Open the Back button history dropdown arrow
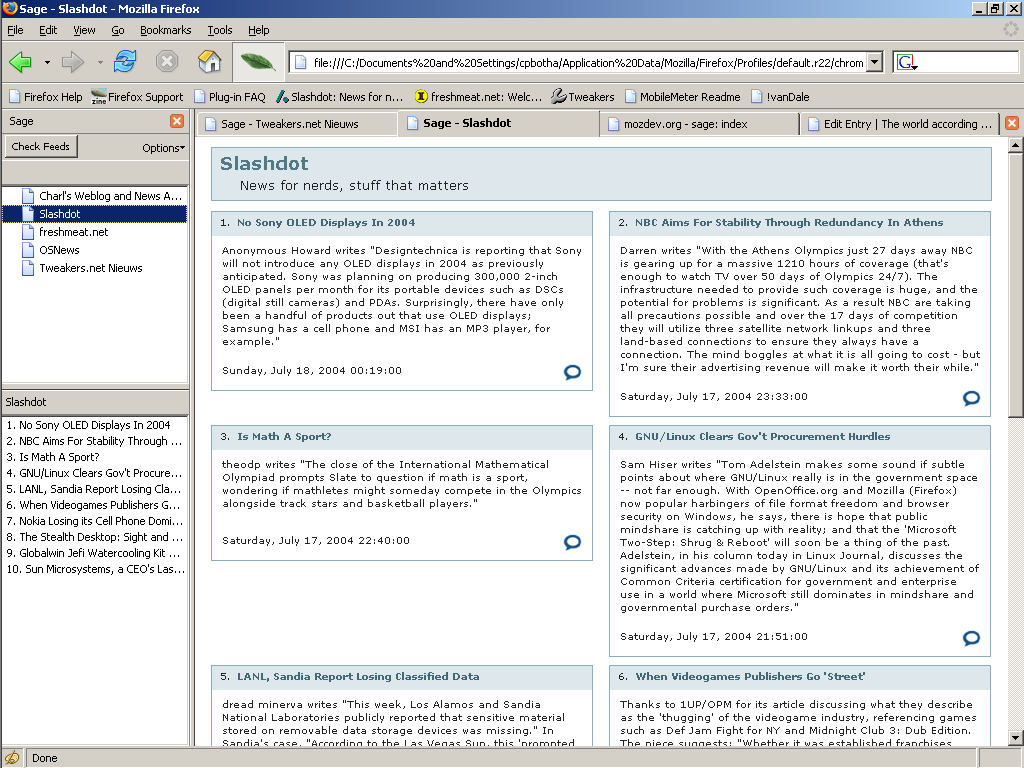Image resolution: width=1024 pixels, height=768 pixels. point(47,63)
